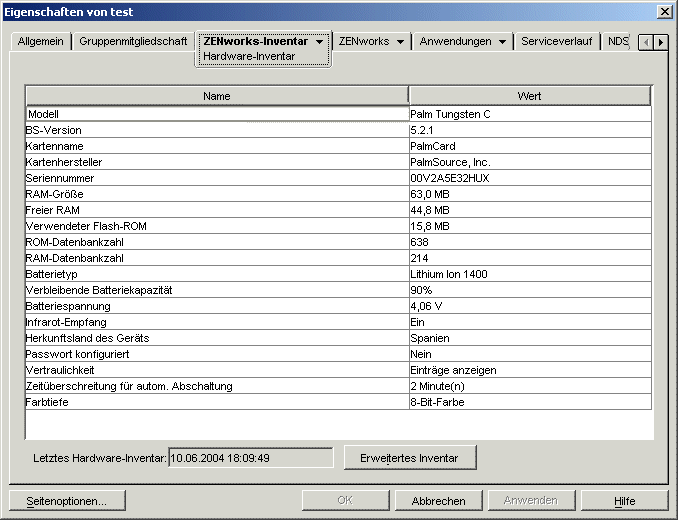This screenshot has width=678, height=520.
Task: Select the RAM-Datenbankzahl row
Action: [x=338, y=258]
